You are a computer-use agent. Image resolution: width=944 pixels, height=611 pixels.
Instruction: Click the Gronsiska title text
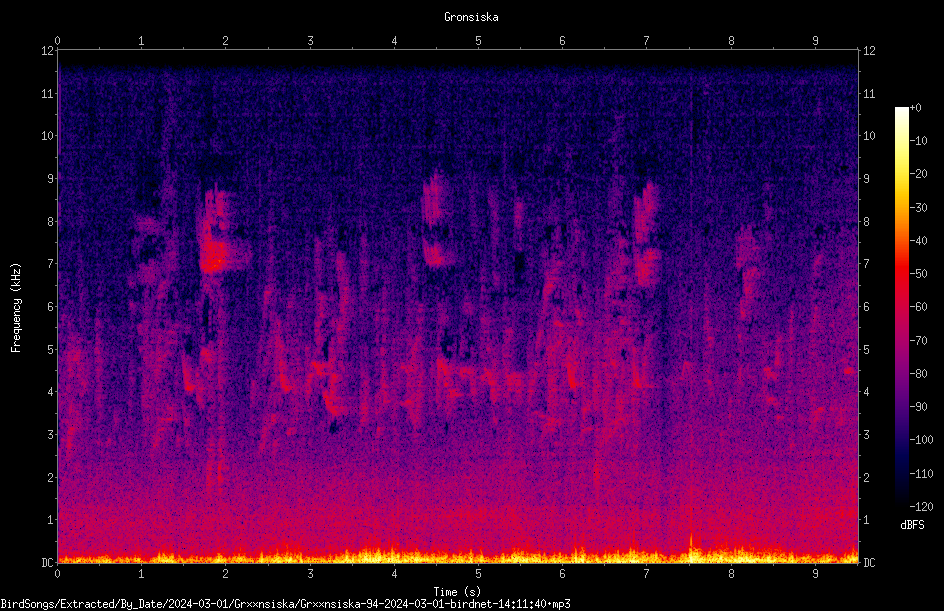click(x=471, y=17)
